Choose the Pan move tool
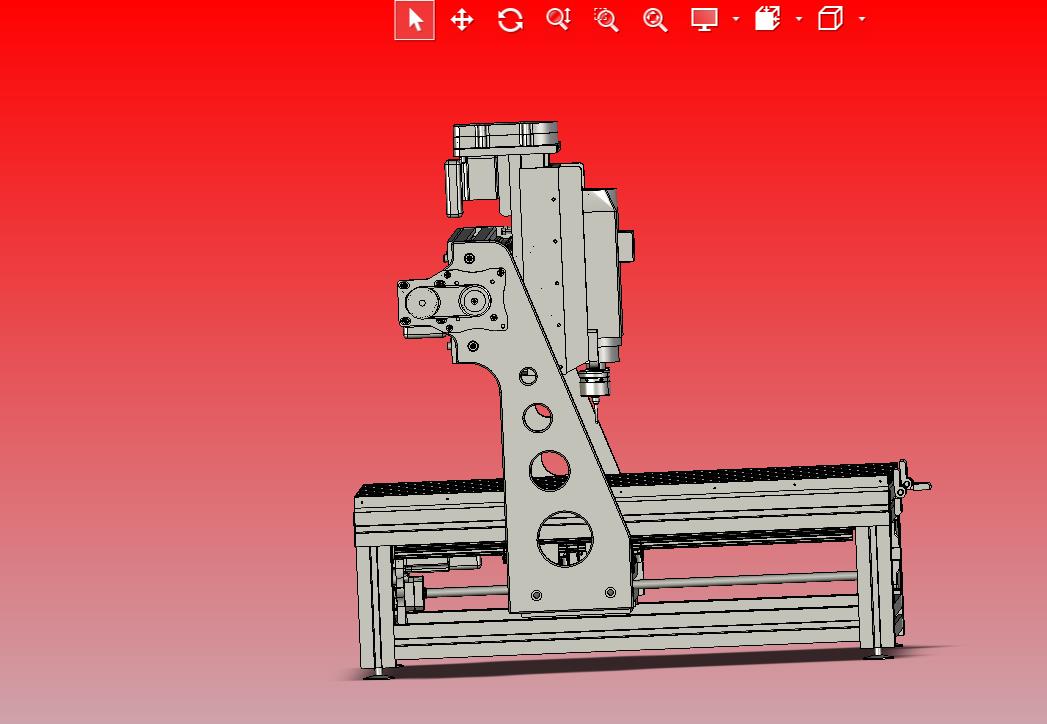1047x724 pixels. click(462, 19)
